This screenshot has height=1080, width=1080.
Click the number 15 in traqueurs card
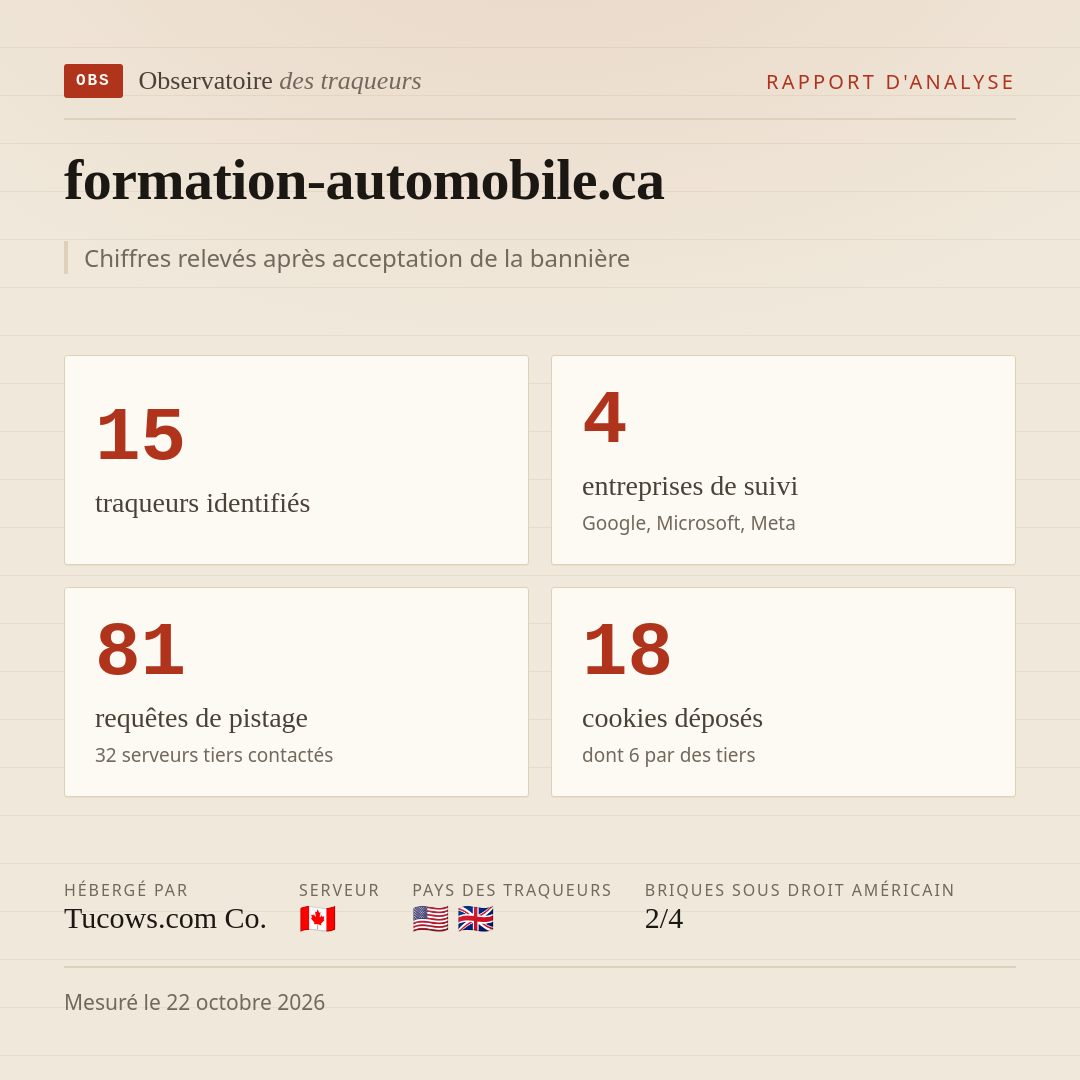click(x=140, y=435)
